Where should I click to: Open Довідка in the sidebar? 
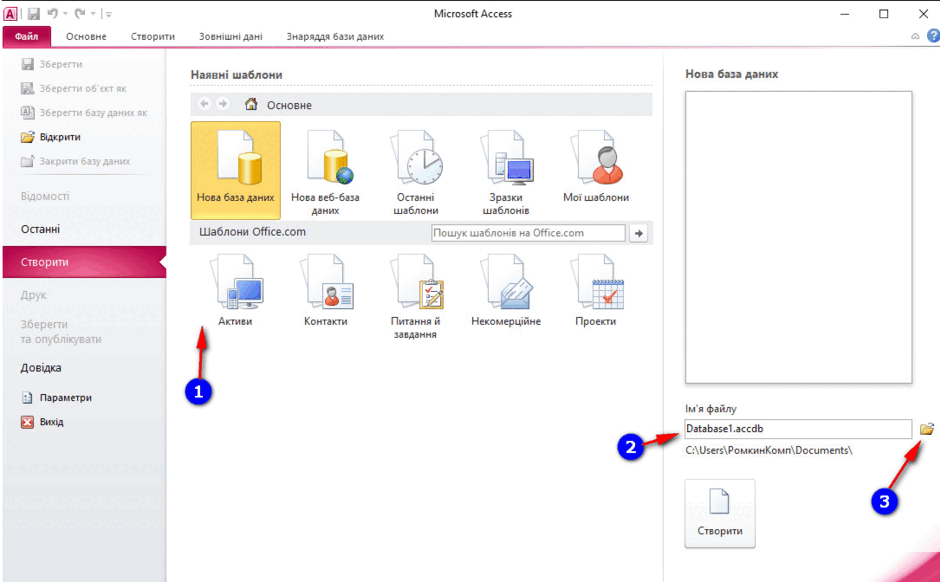click(41, 367)
